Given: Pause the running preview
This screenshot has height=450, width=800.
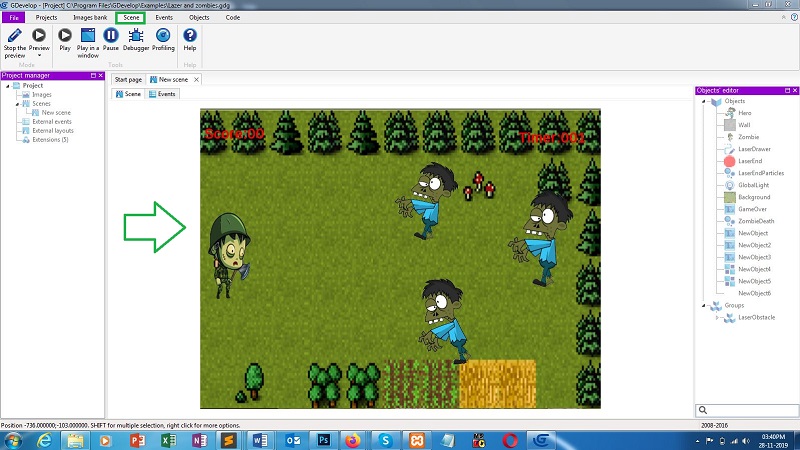Looking at the screenshot, I should (111, 40).
